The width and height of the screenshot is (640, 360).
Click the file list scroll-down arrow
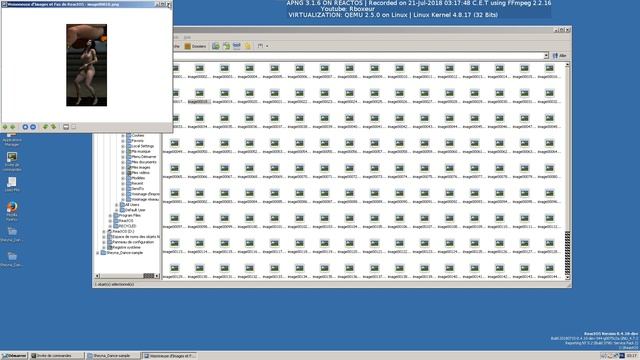(x=567, y=277)
